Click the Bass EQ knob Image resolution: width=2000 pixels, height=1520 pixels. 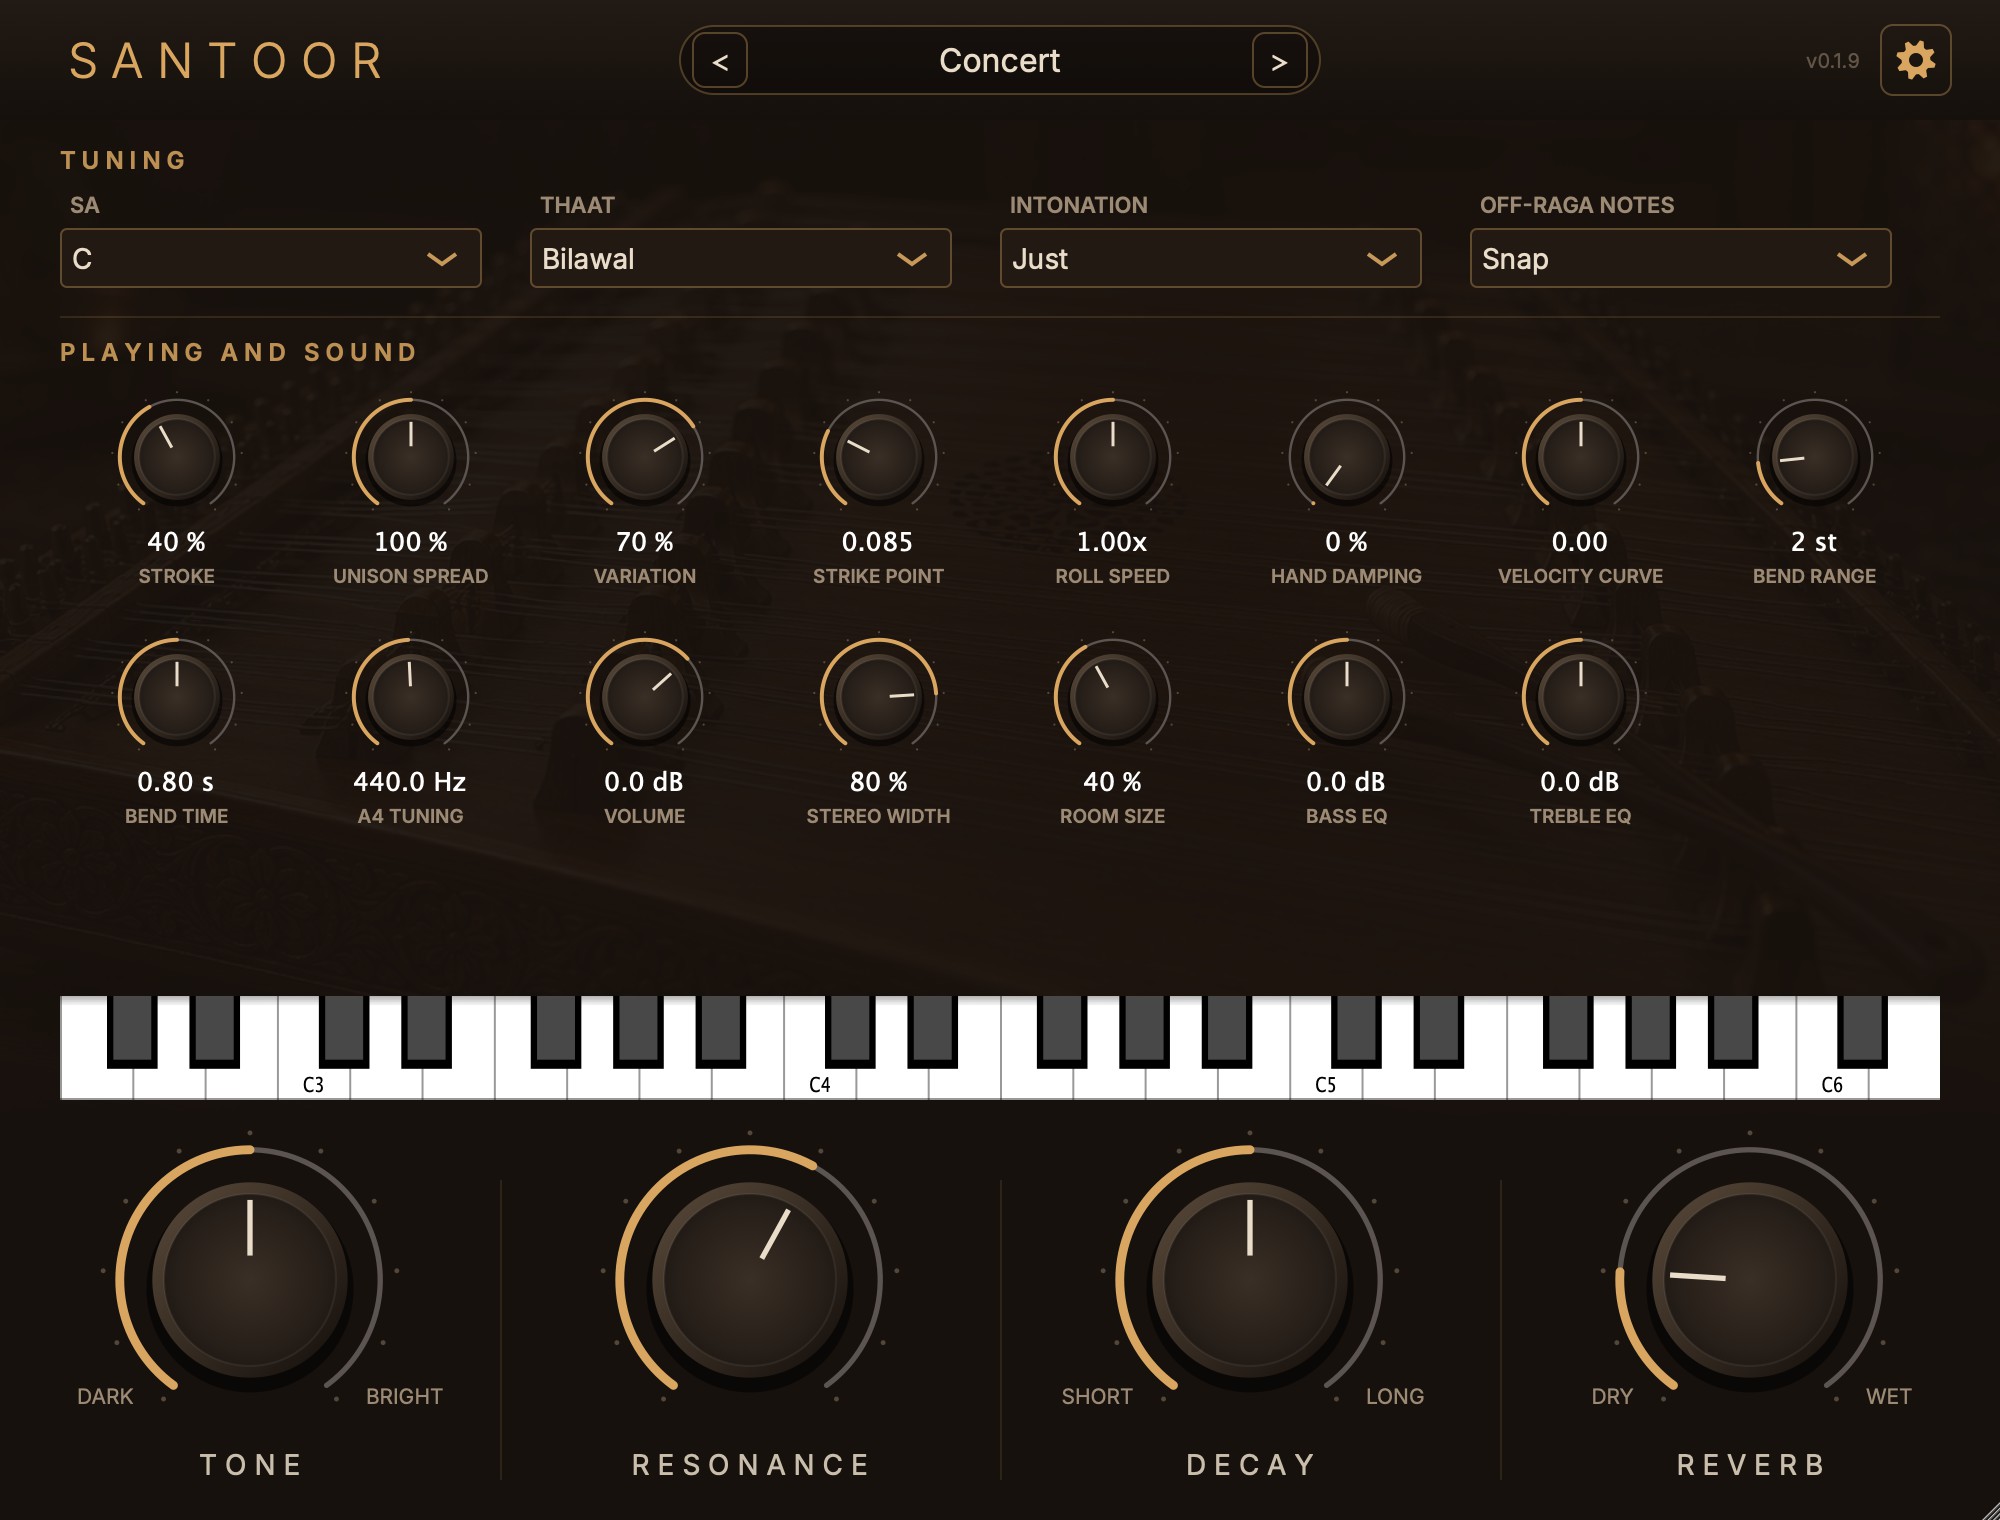click(x=1347, y=696)
